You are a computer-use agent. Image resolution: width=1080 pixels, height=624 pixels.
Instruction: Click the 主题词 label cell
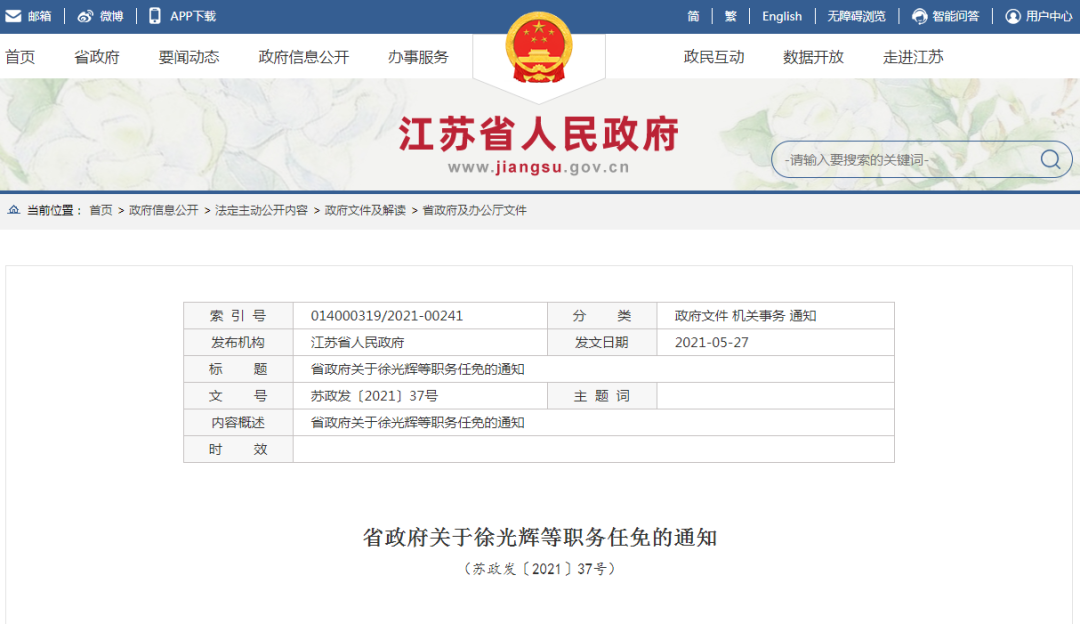click(602, 396)
